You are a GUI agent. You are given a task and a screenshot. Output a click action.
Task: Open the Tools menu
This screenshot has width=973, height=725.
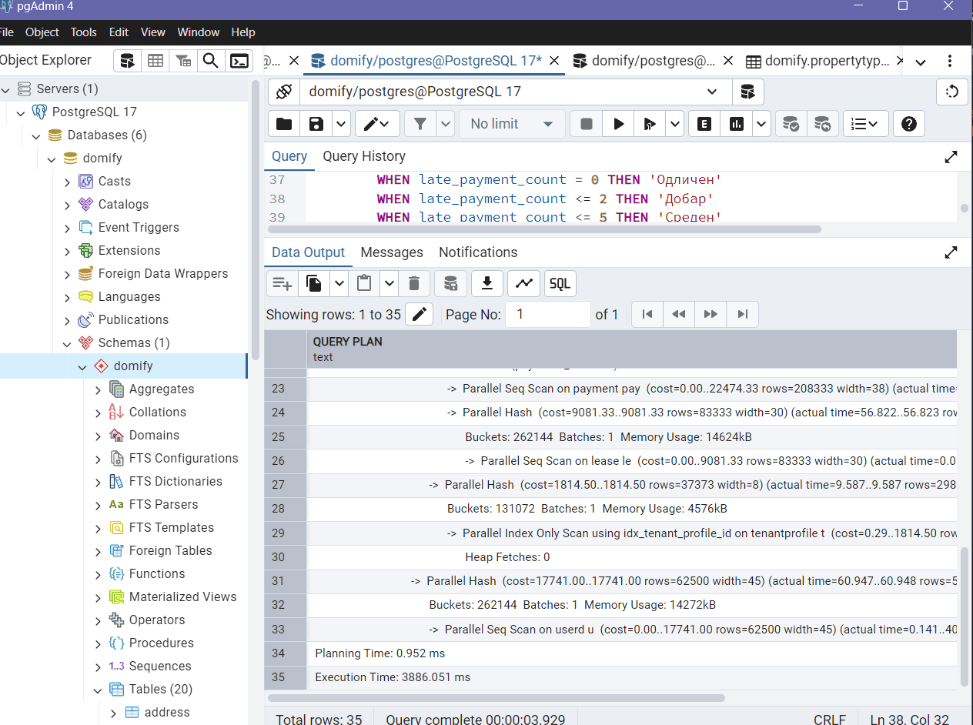pos(83,32)
